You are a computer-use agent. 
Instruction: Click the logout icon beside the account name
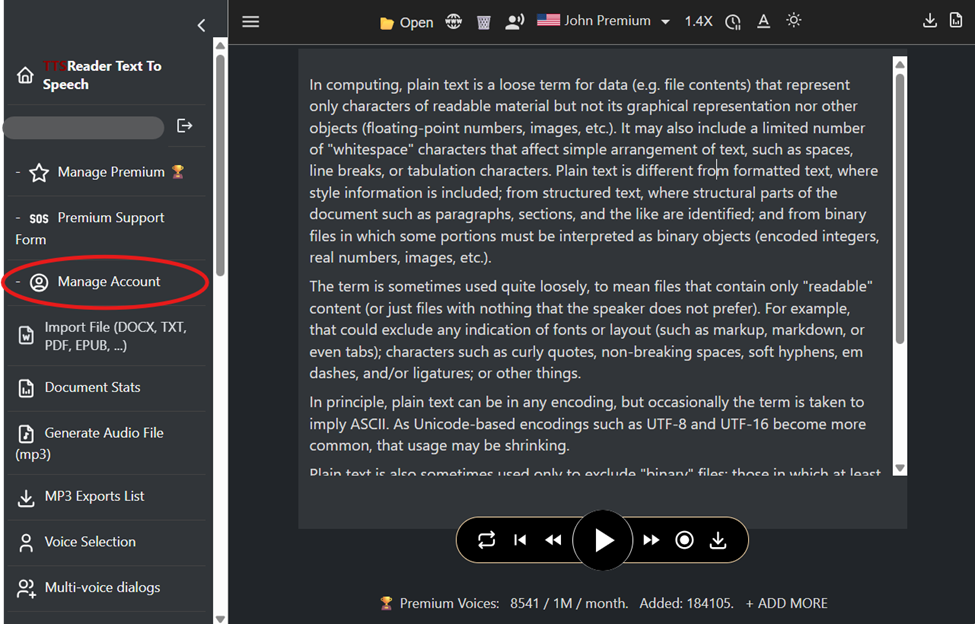(185, 126)
